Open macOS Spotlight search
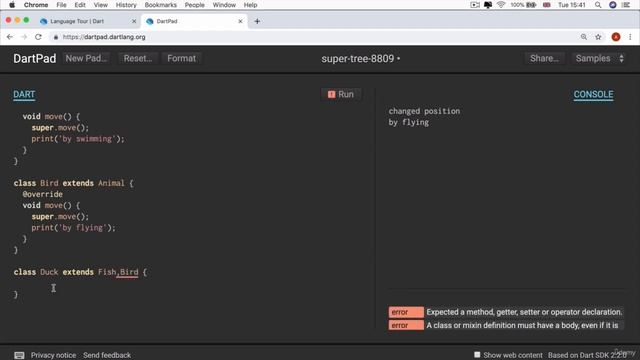The image size is (640, 360). pos(598,5)
